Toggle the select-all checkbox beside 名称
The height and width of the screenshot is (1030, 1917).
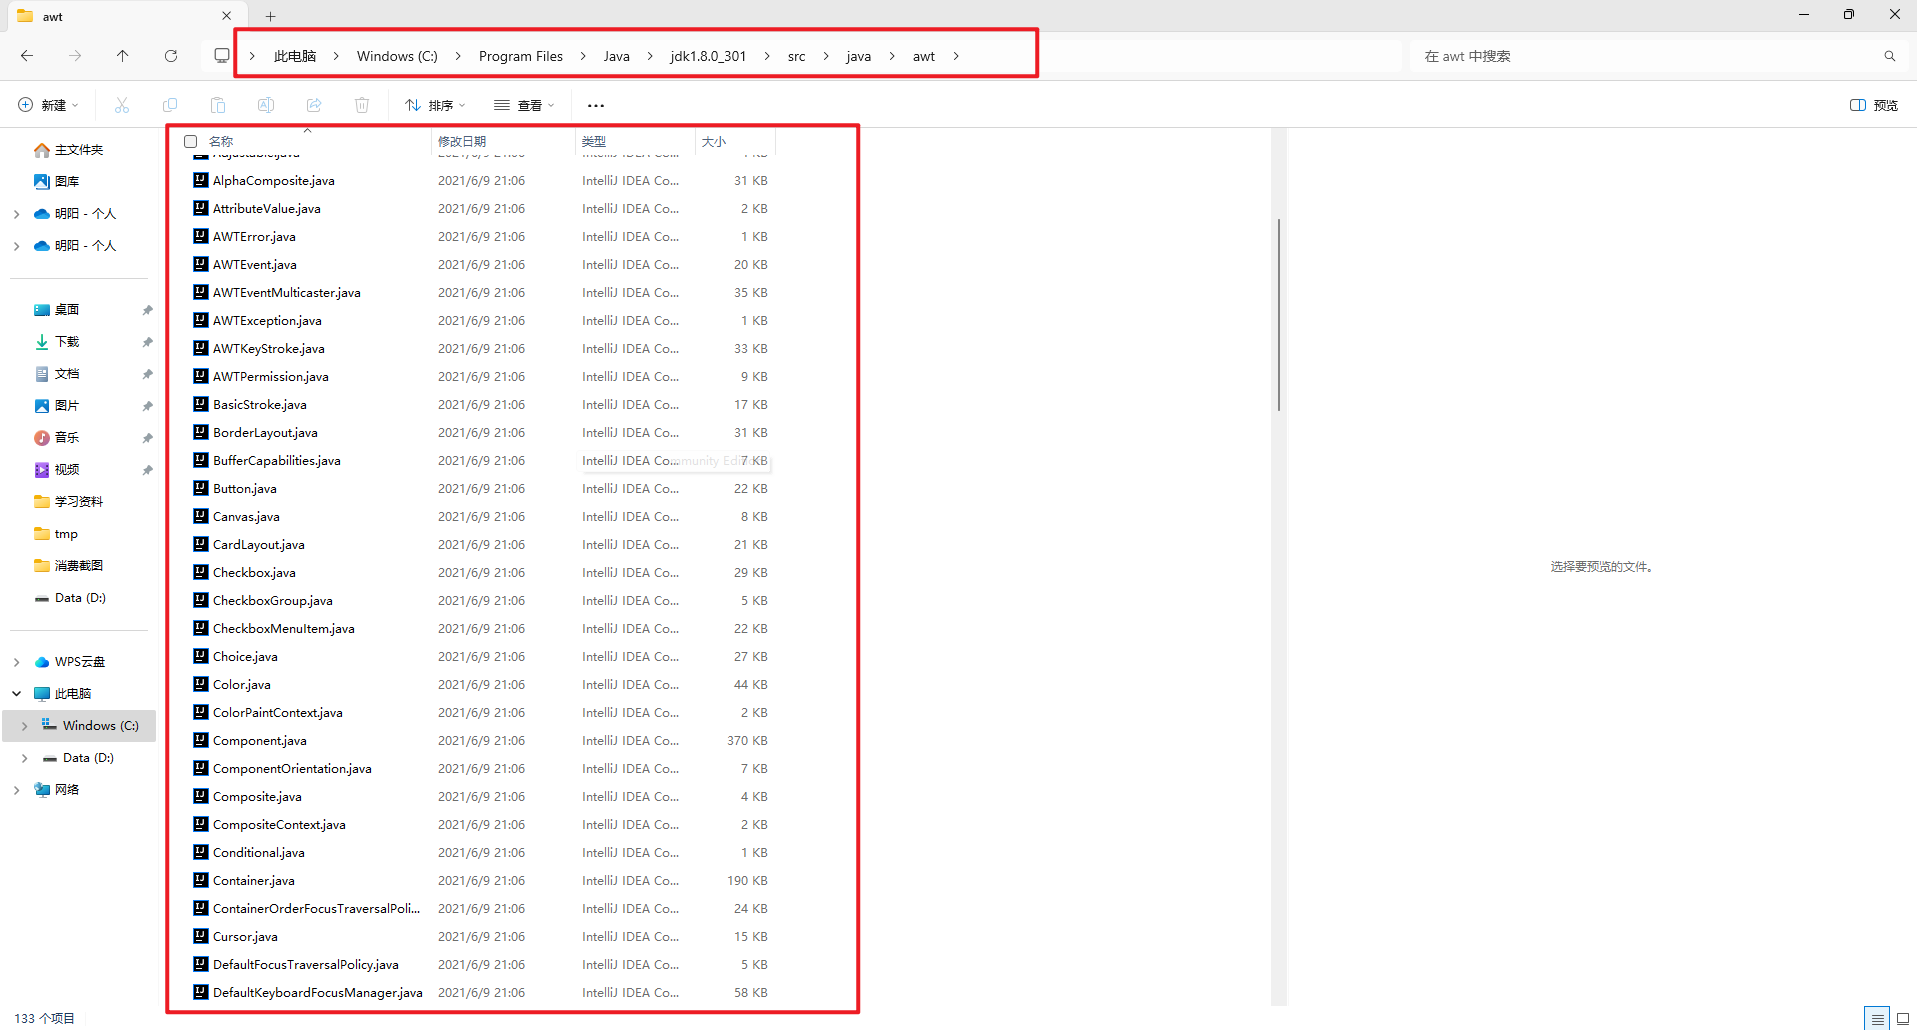coord(190,142)
